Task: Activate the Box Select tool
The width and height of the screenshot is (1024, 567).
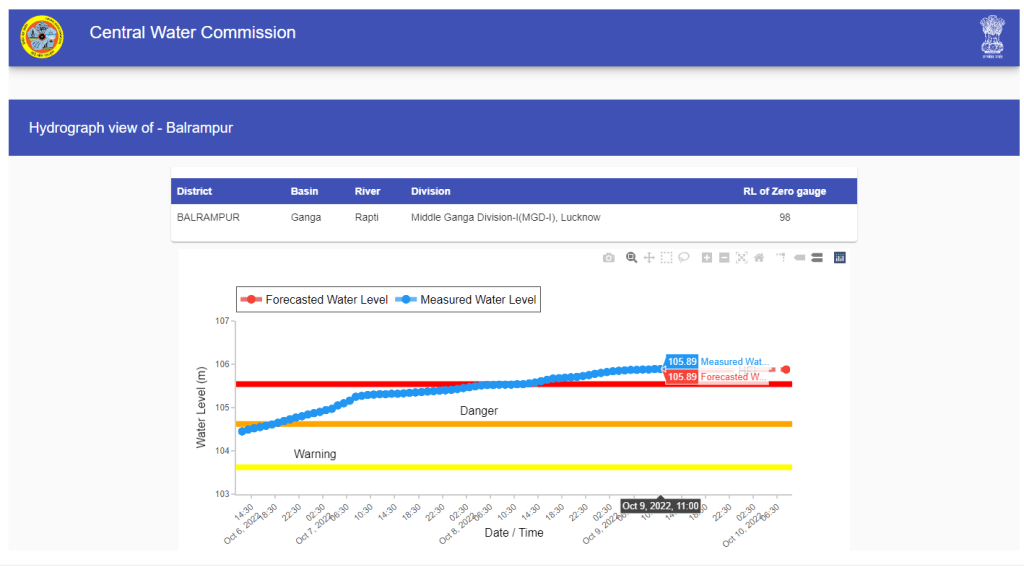Action: (666, 258)
